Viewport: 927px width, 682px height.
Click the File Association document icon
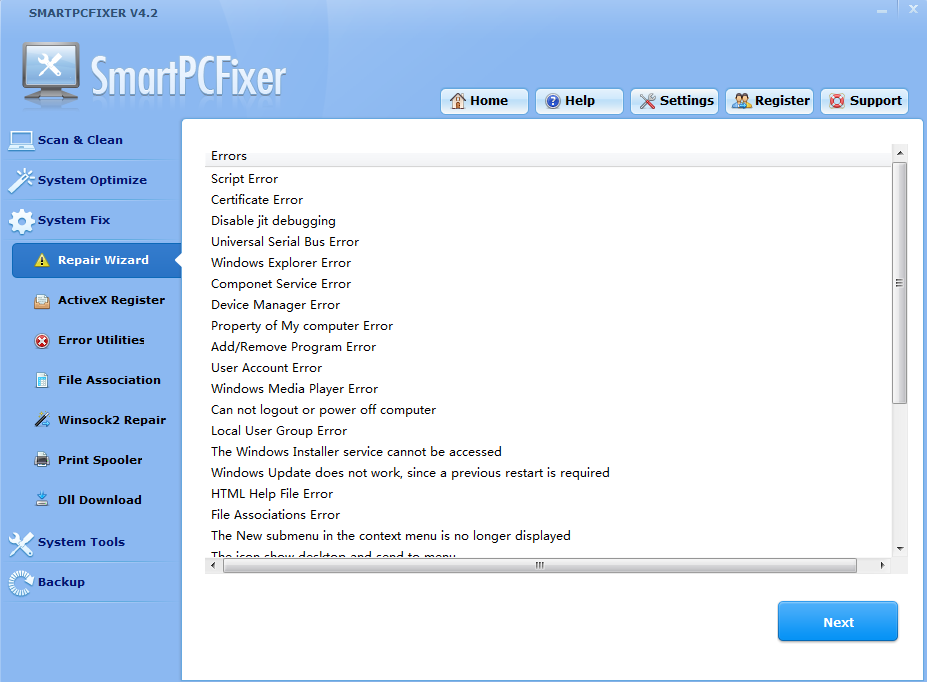pyautogui.click(x=42, y=381)
